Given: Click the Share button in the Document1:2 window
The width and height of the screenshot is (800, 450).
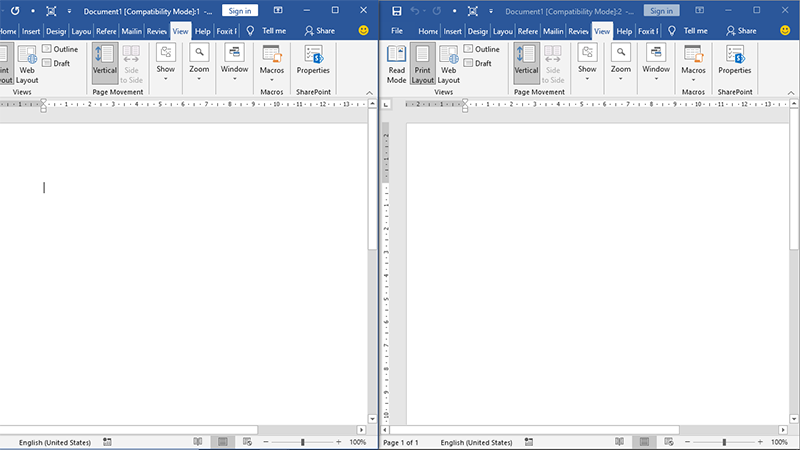Looking at the screenshot, I should coord(741,31).
